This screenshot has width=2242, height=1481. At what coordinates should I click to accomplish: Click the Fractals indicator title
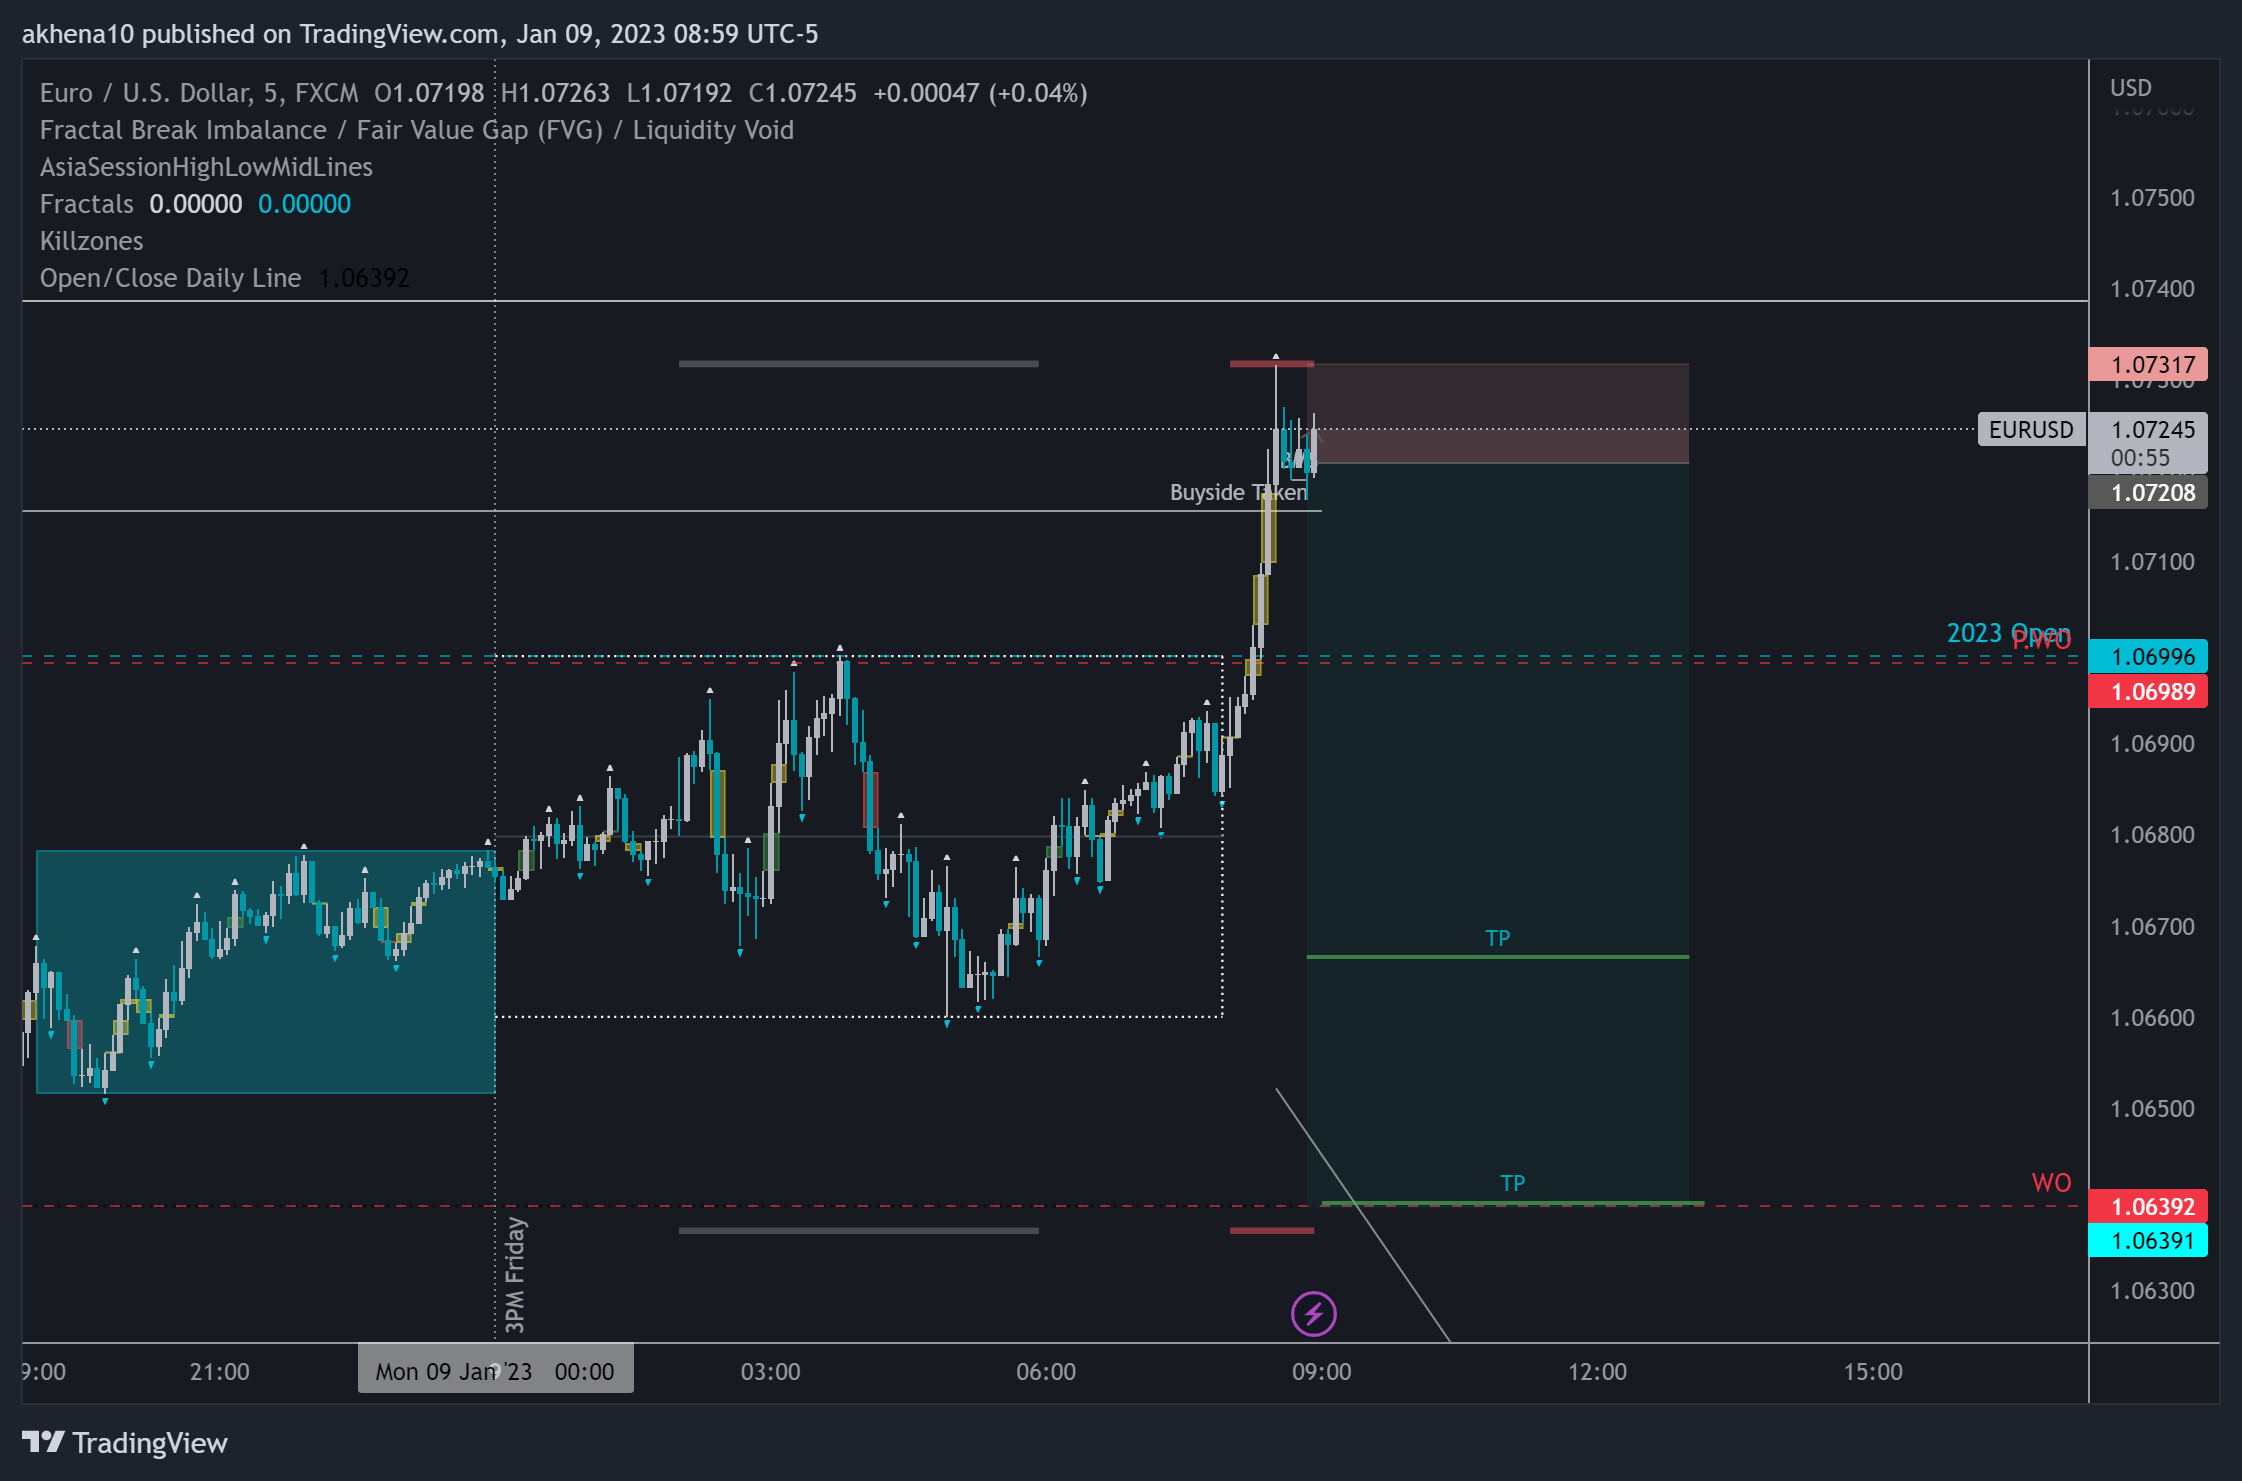click(x=86, y=204)
